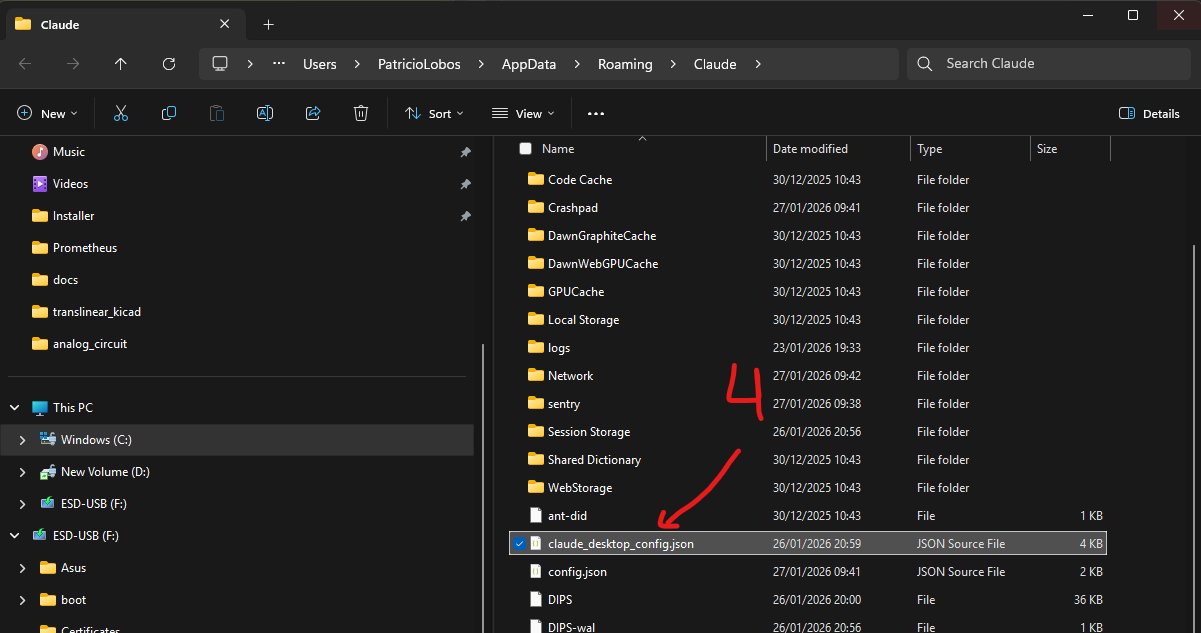Expand the Windows (C:) tree node
The width and height of the screenshot is (1201, 633).
[x=22, y=440]
